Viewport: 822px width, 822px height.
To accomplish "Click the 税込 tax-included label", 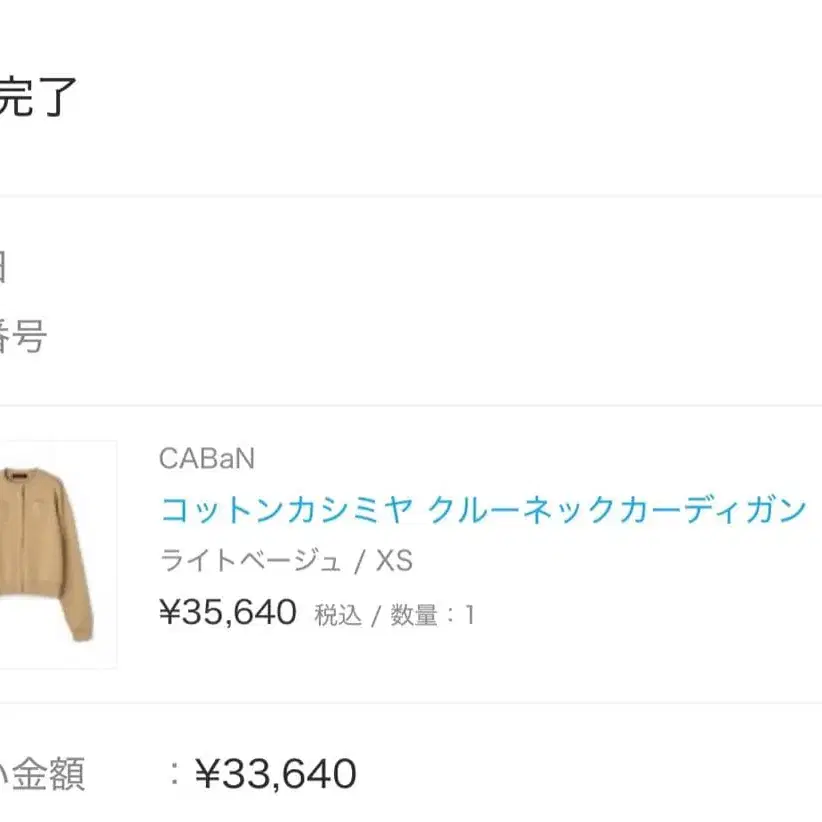I will click(338, 615).
